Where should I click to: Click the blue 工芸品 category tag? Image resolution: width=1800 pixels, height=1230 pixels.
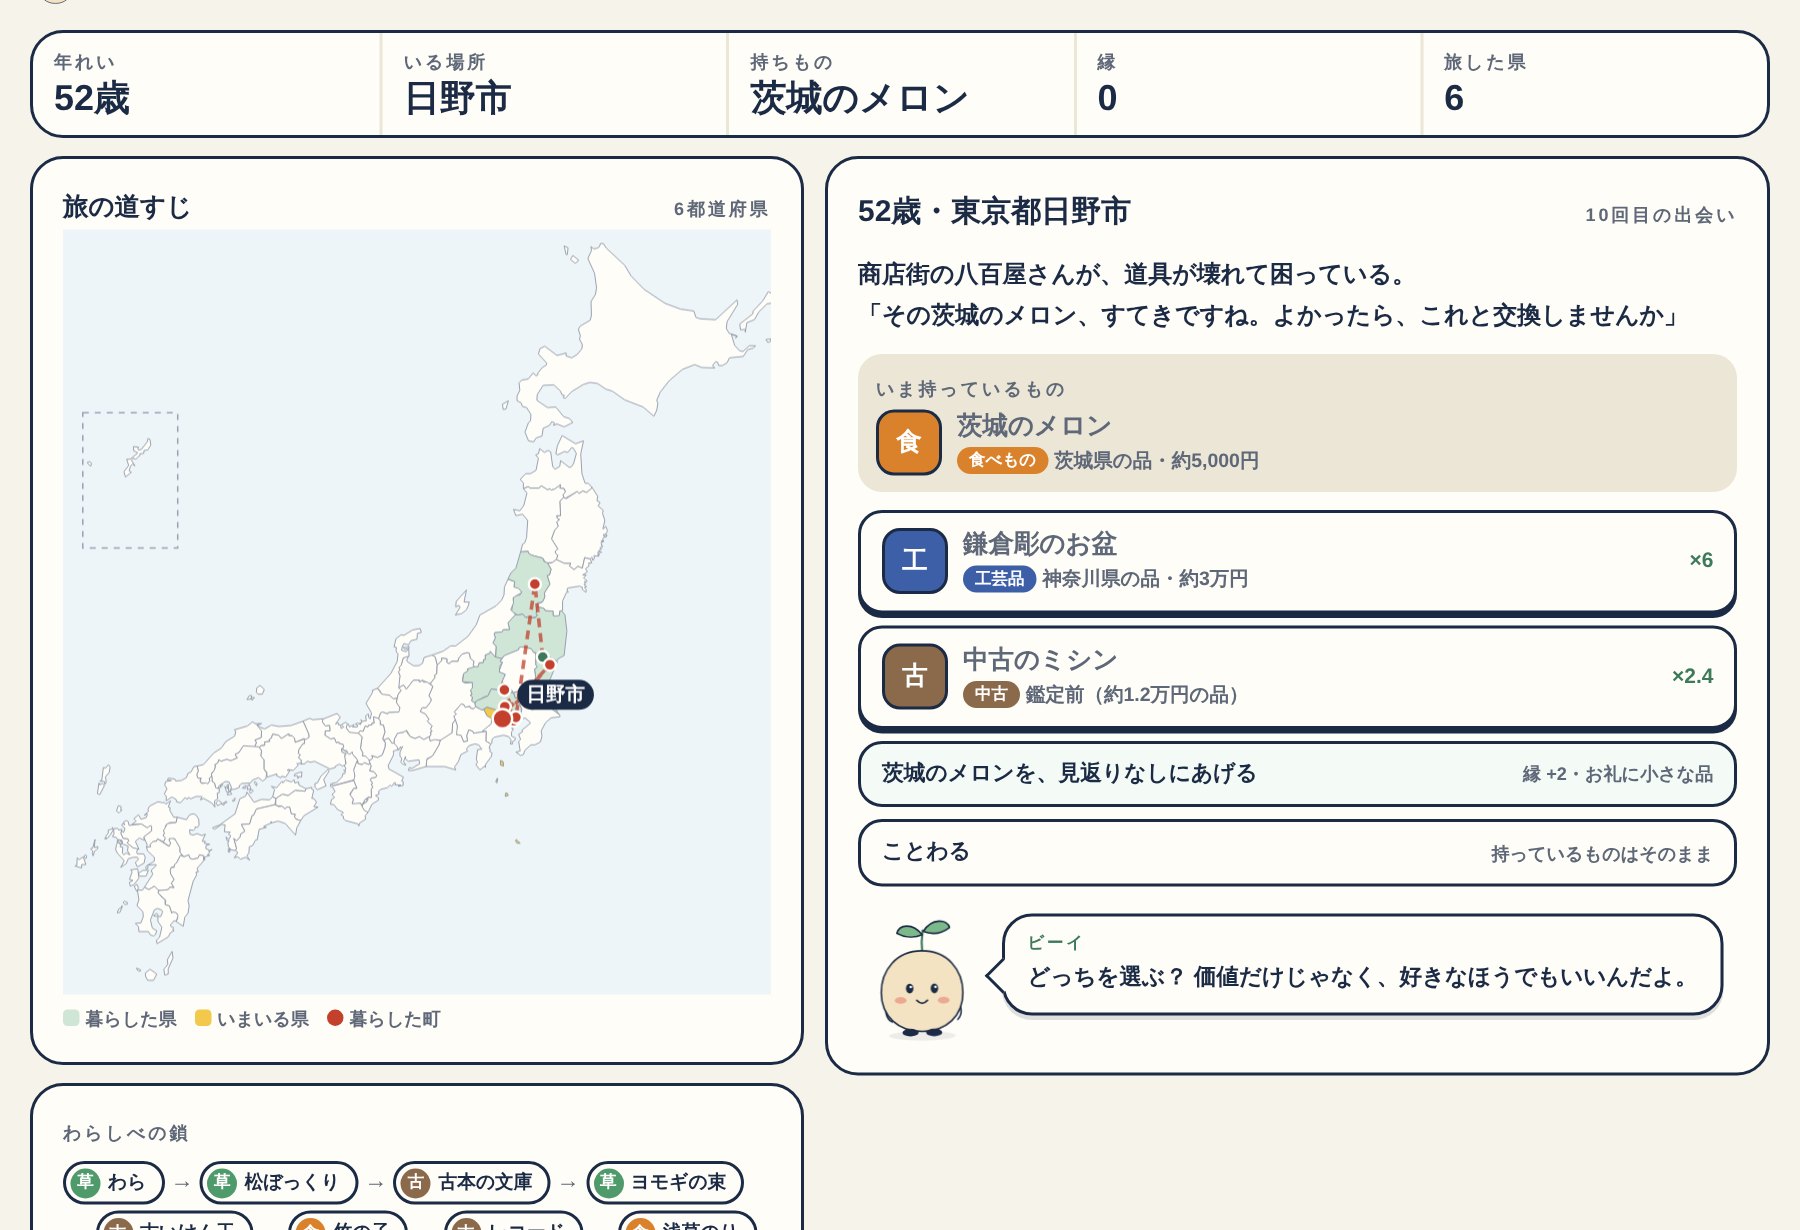tap(998, 578)
